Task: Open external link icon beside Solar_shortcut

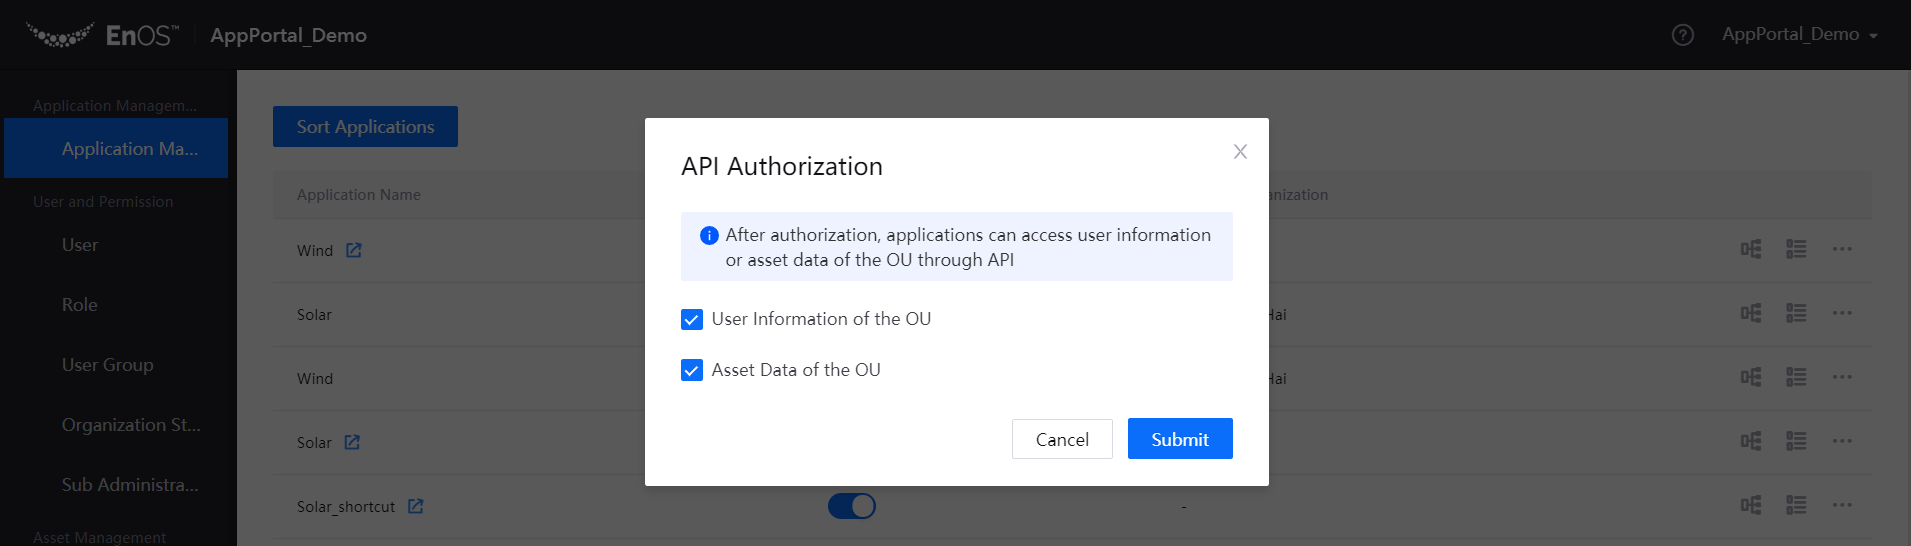Action: (416, 506)
